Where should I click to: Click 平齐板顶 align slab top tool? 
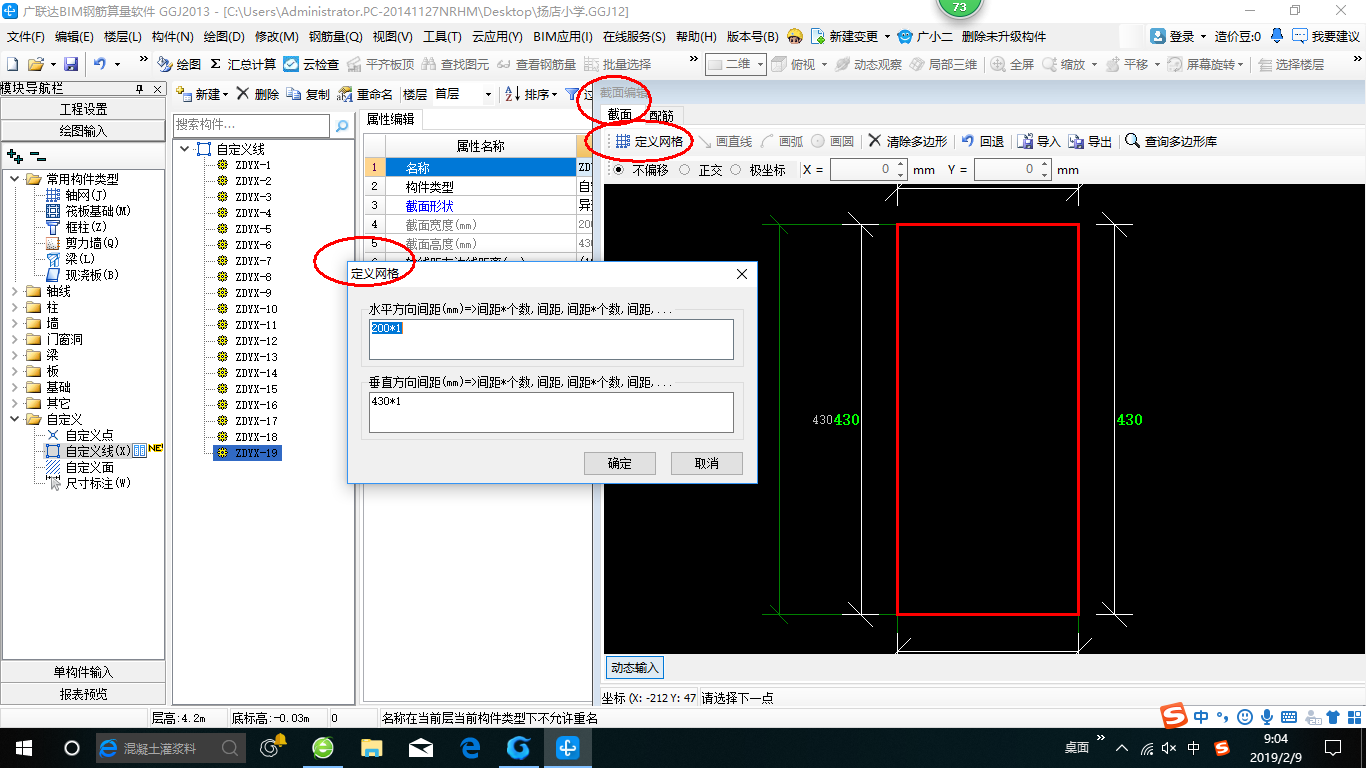(x=381, y=64)
